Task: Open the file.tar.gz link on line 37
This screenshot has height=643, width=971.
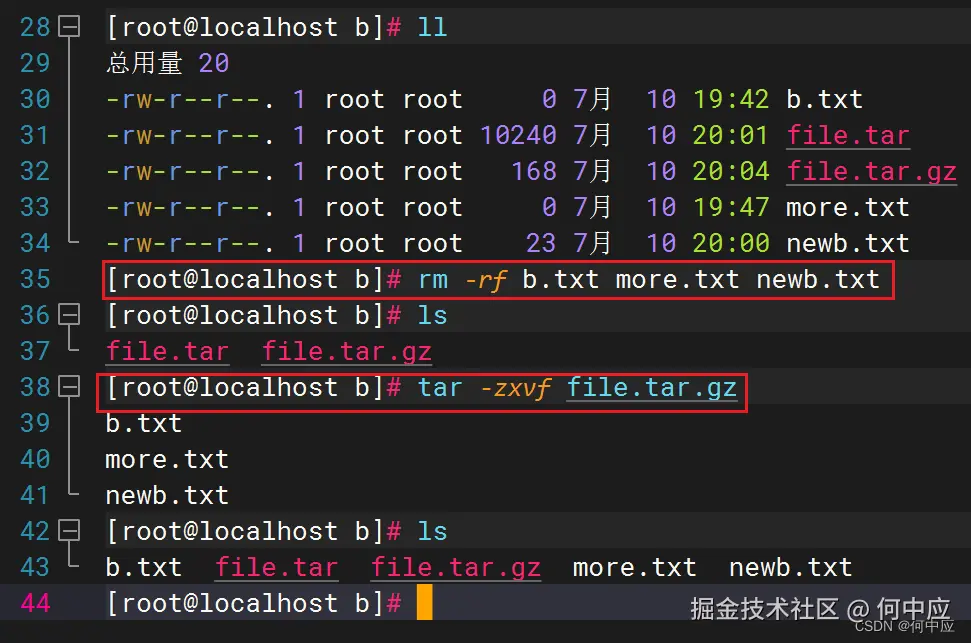Action: click(346, 351)
